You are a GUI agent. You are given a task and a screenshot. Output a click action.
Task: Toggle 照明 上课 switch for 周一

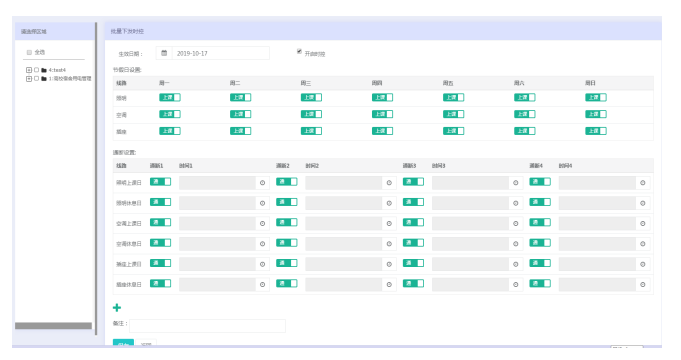coord(170,97)
